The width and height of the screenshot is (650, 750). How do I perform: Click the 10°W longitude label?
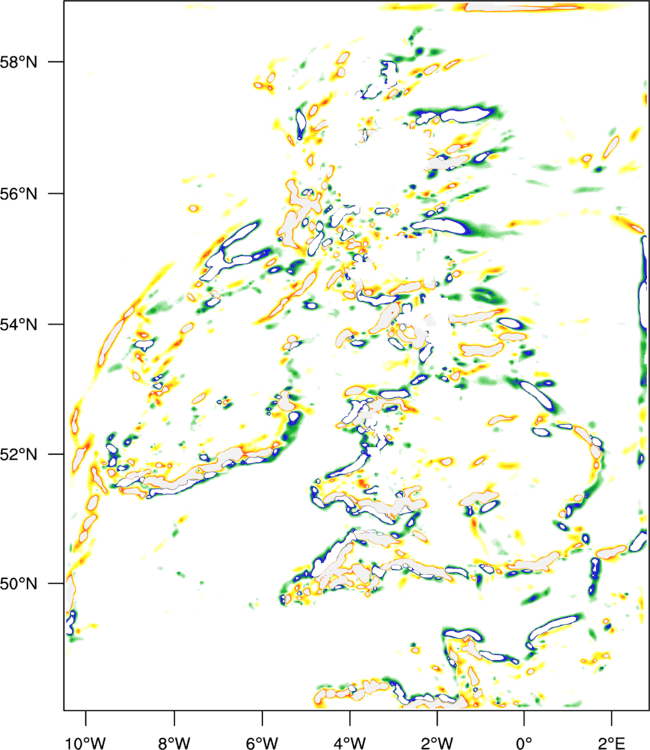coord(85,743)
